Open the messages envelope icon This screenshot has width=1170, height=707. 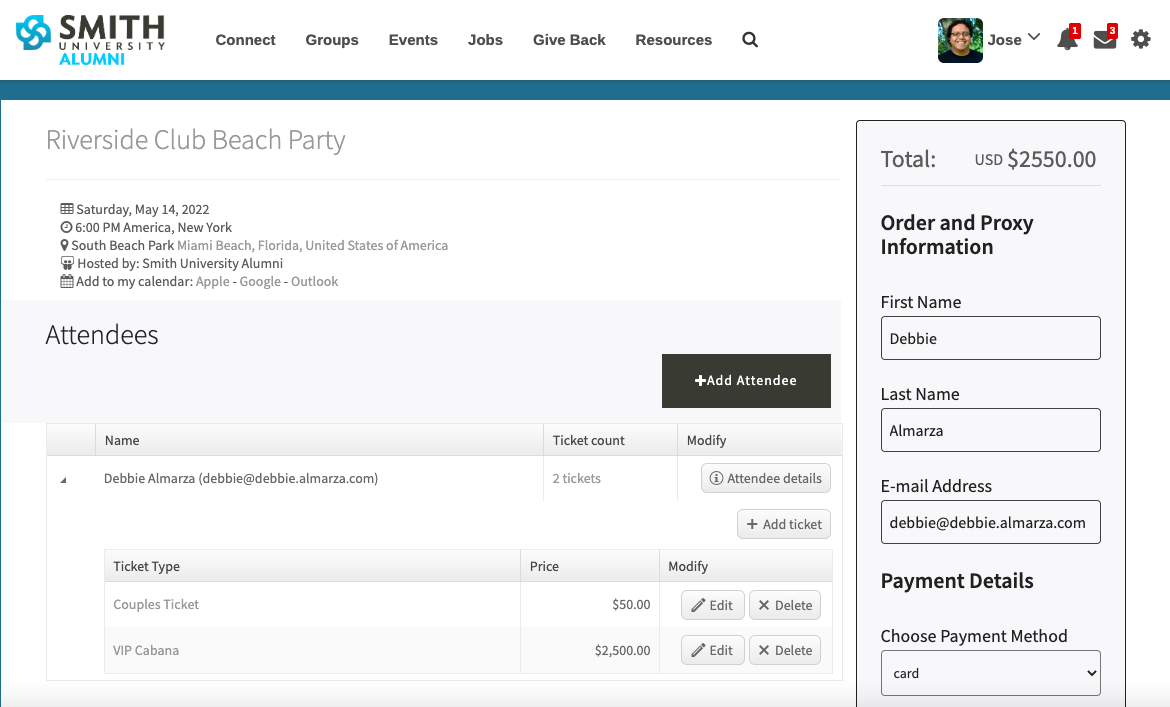coord(1105,38)
